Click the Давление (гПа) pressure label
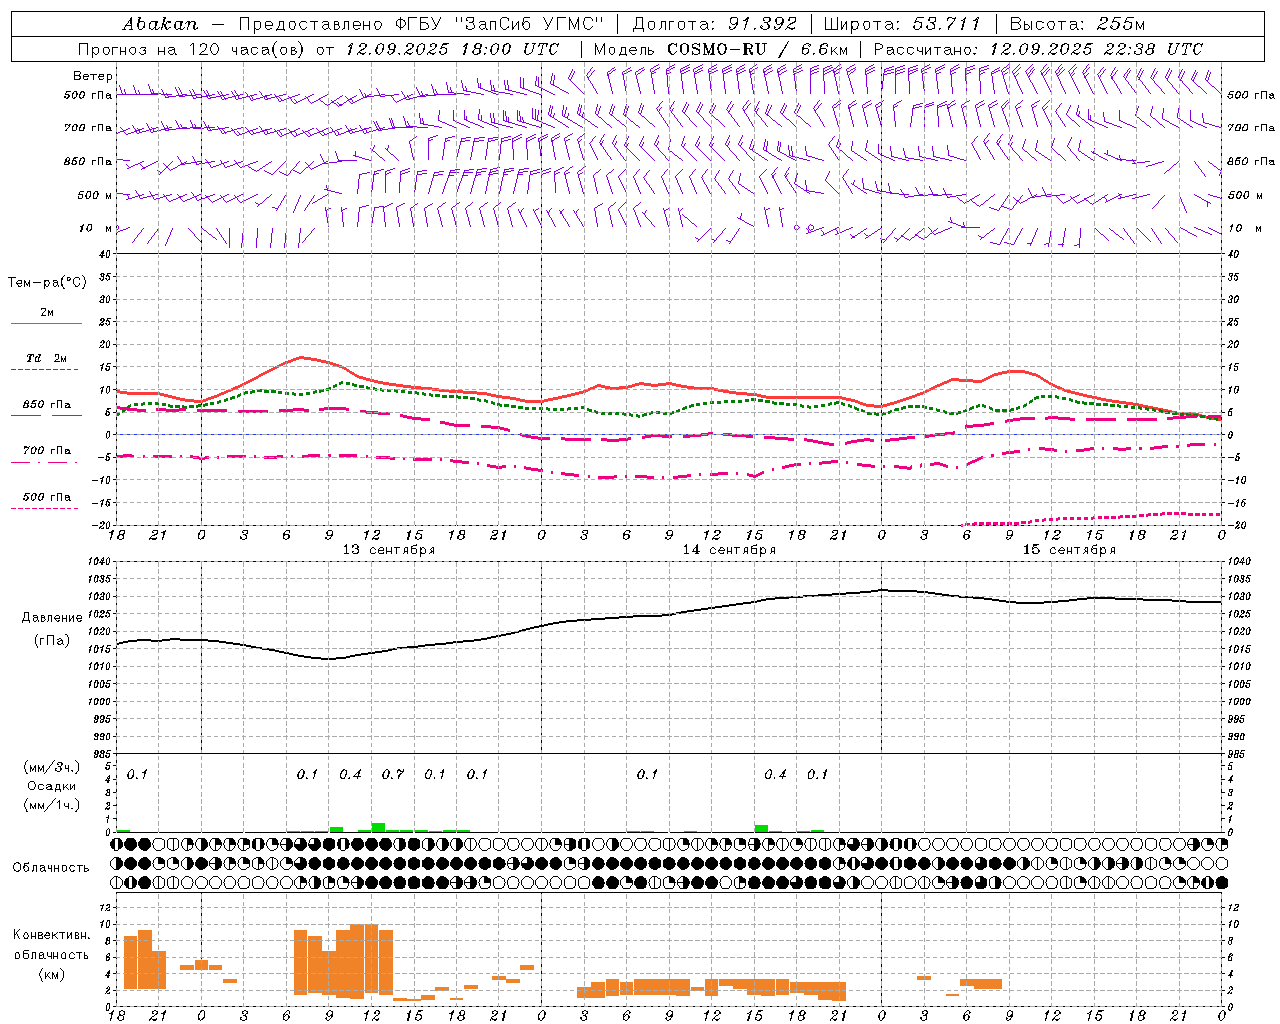 tap(52, 629)
